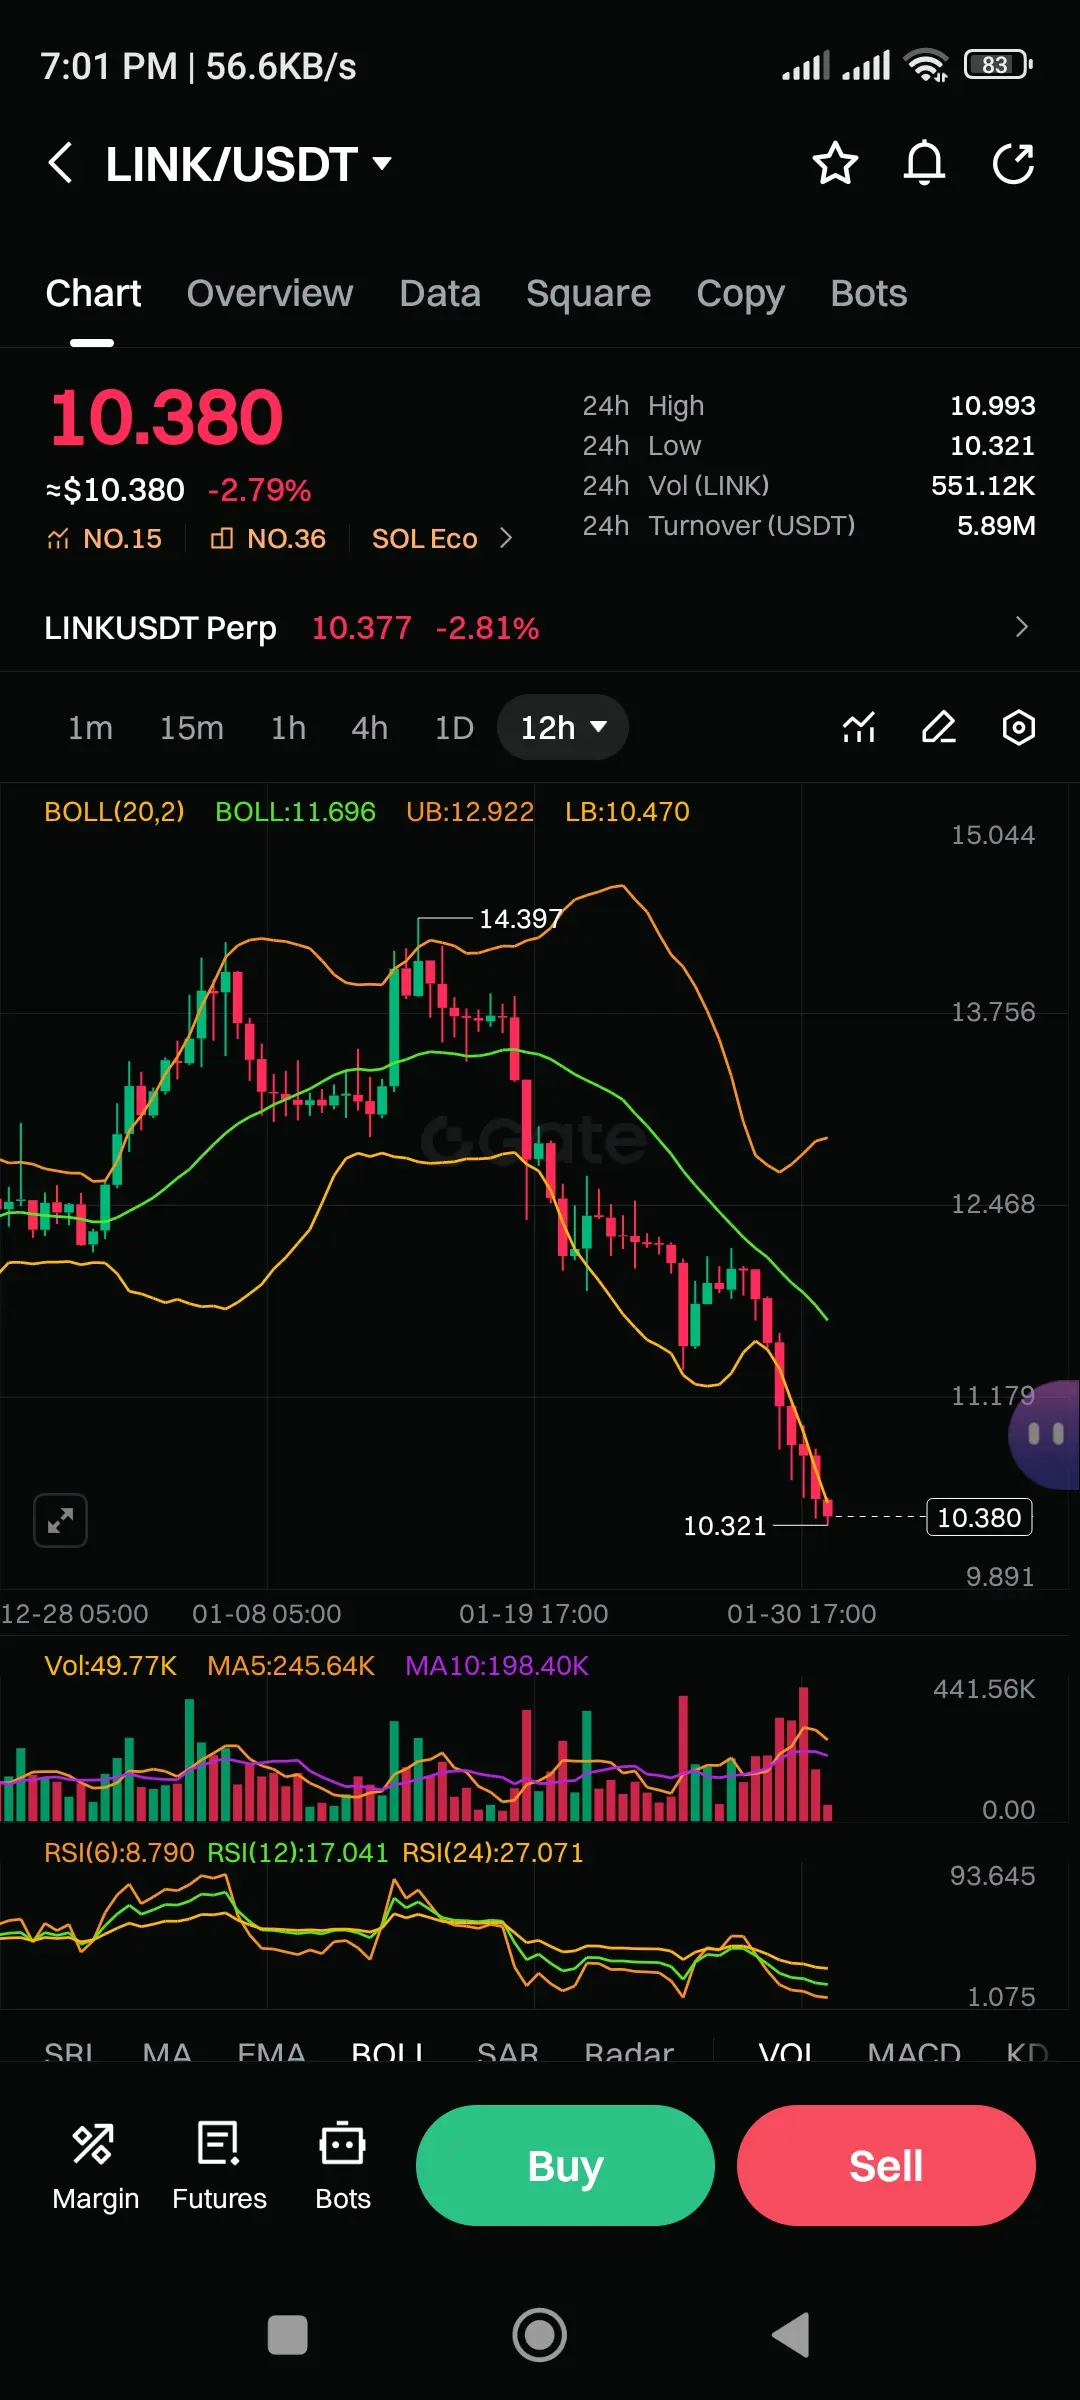This screenshot has width=1080, height=2400.
Task: Tap the LB:10.470 lower band label
Action: tap(627, 812)
